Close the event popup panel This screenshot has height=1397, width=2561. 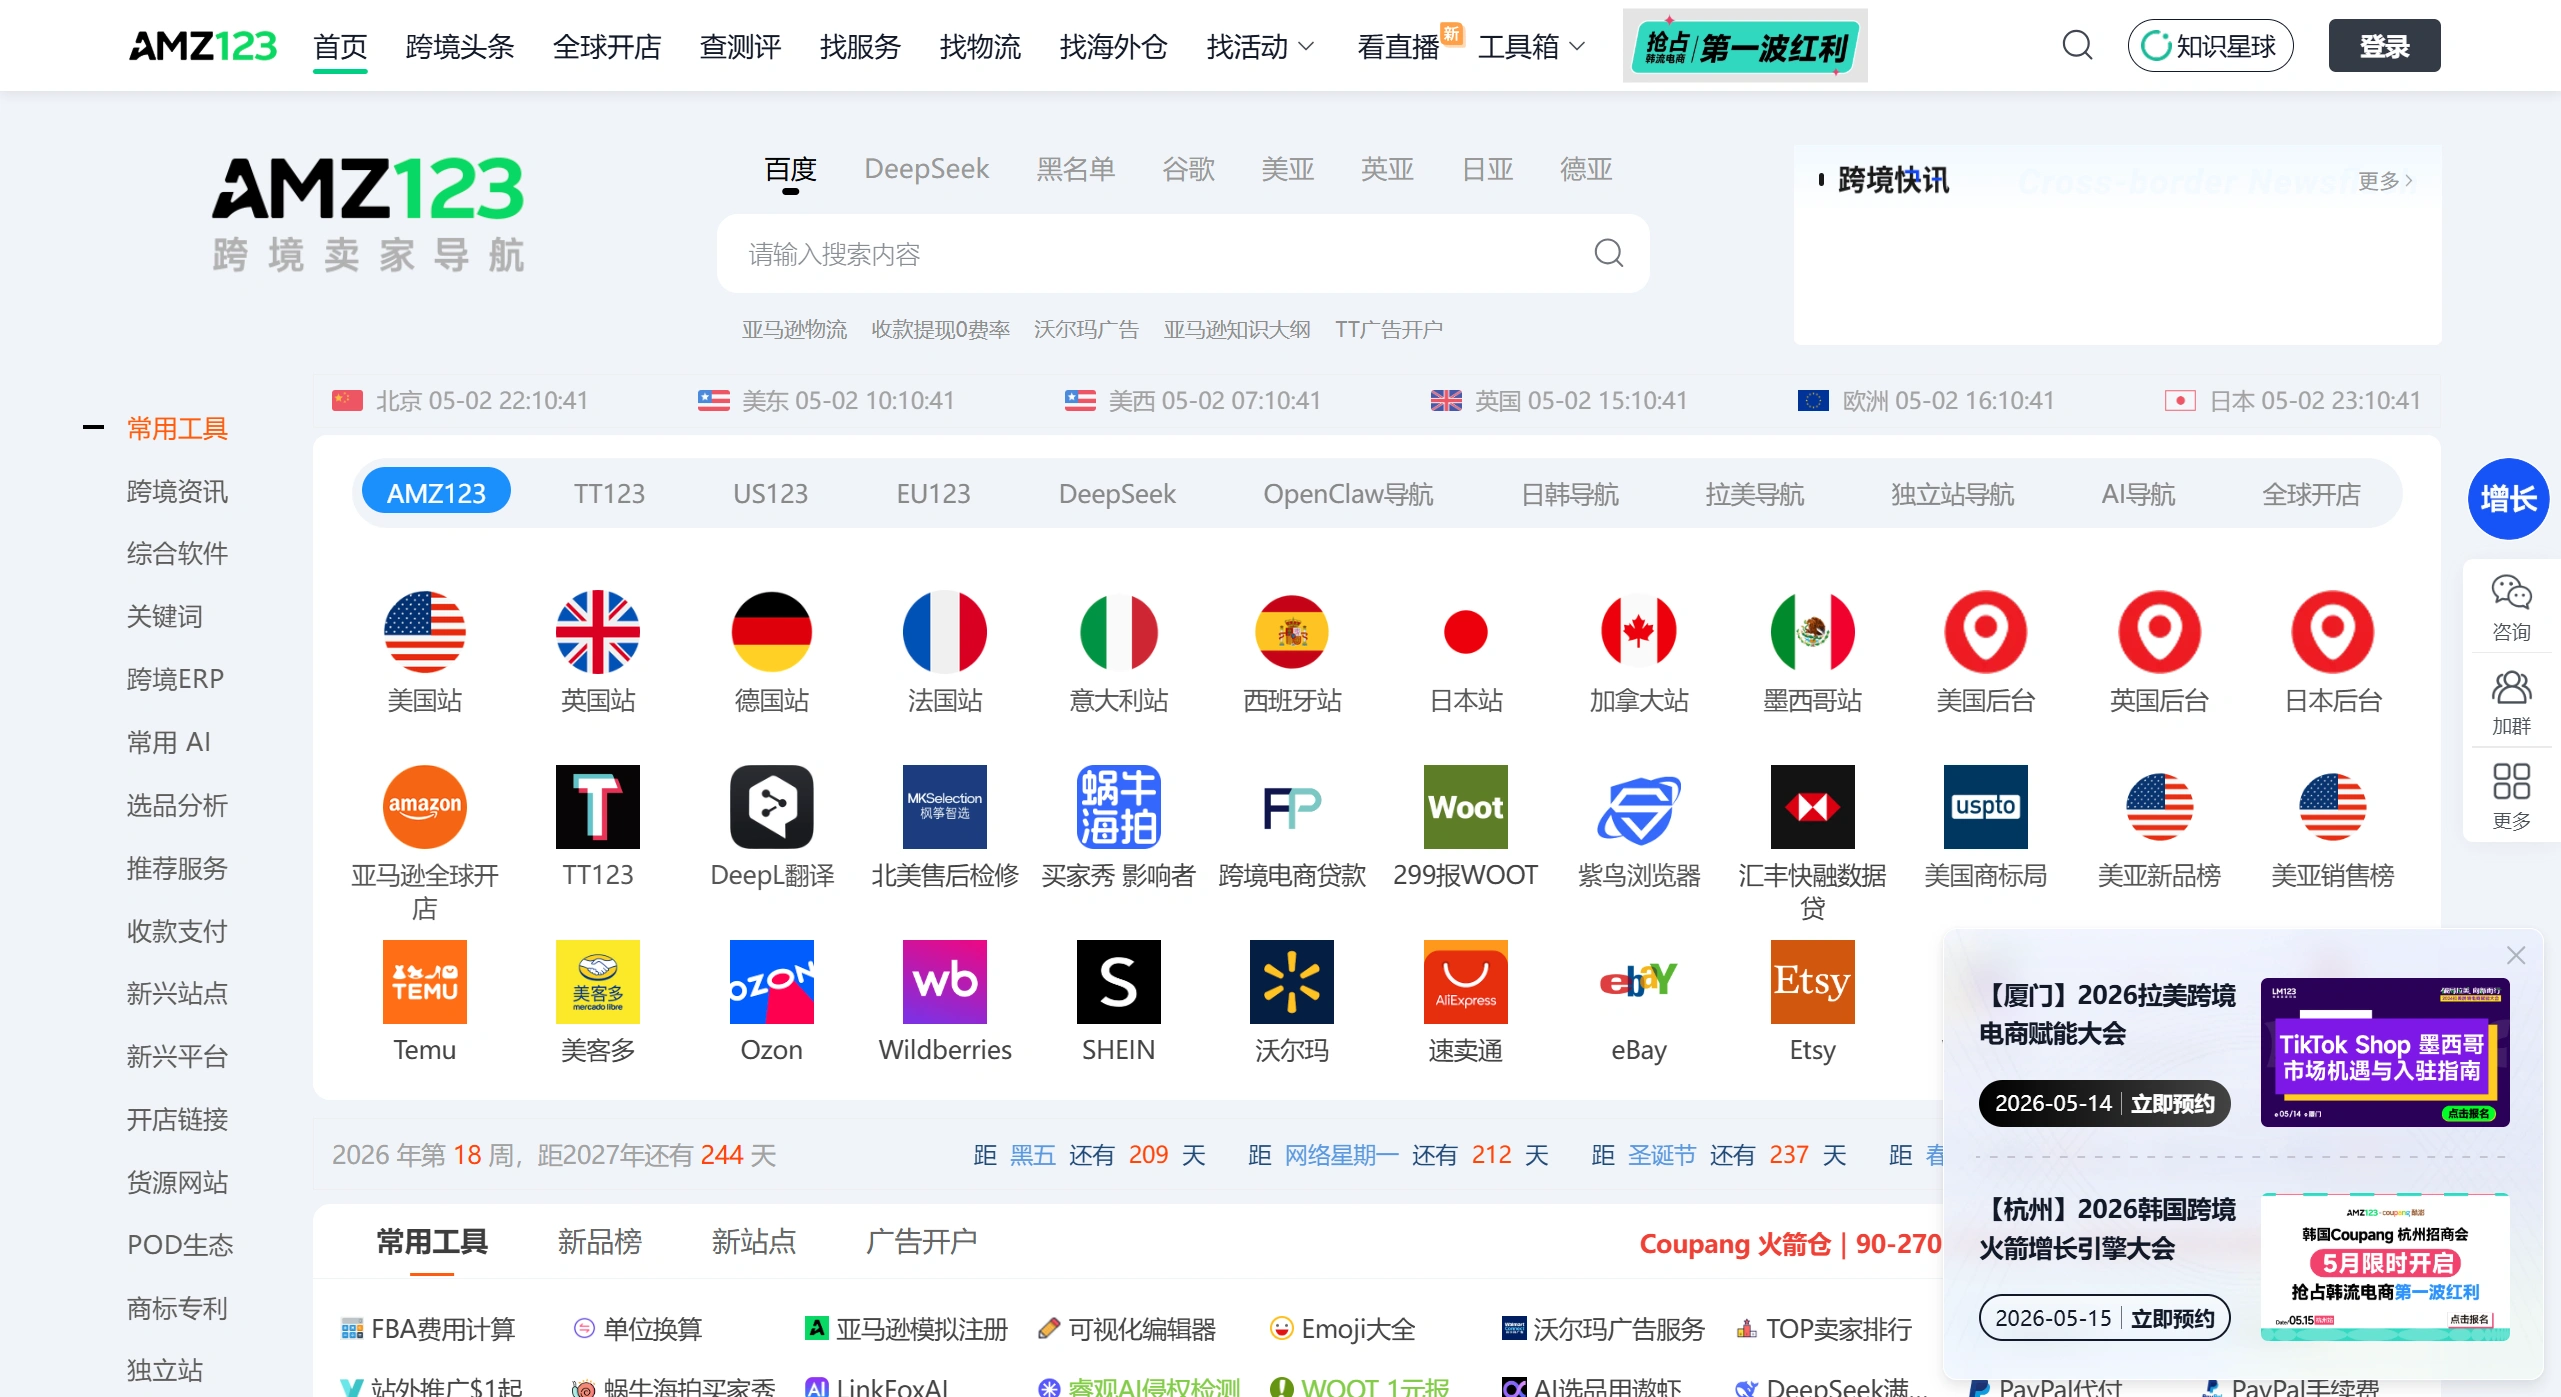(x=2516, y=955)
